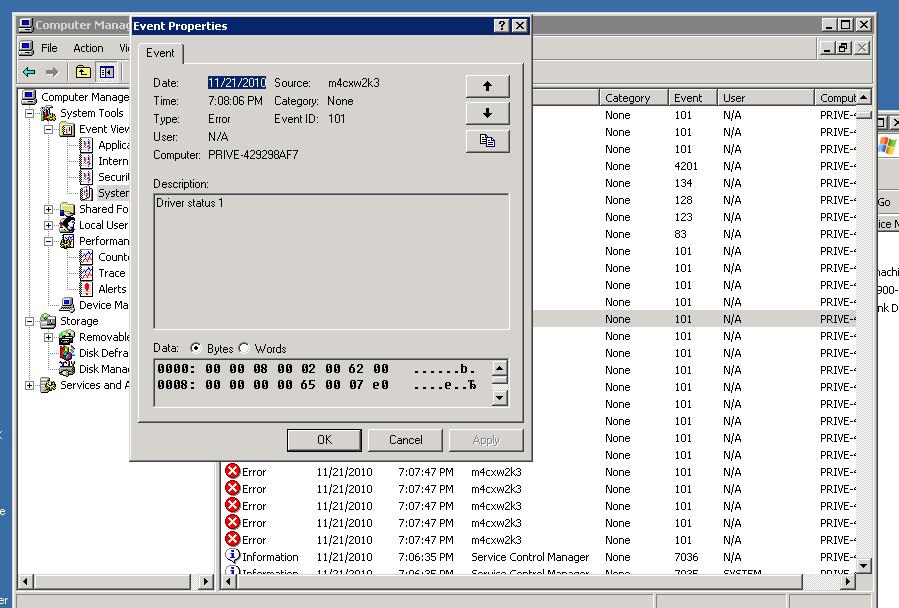Sort by the User column header

coord(766,98)
